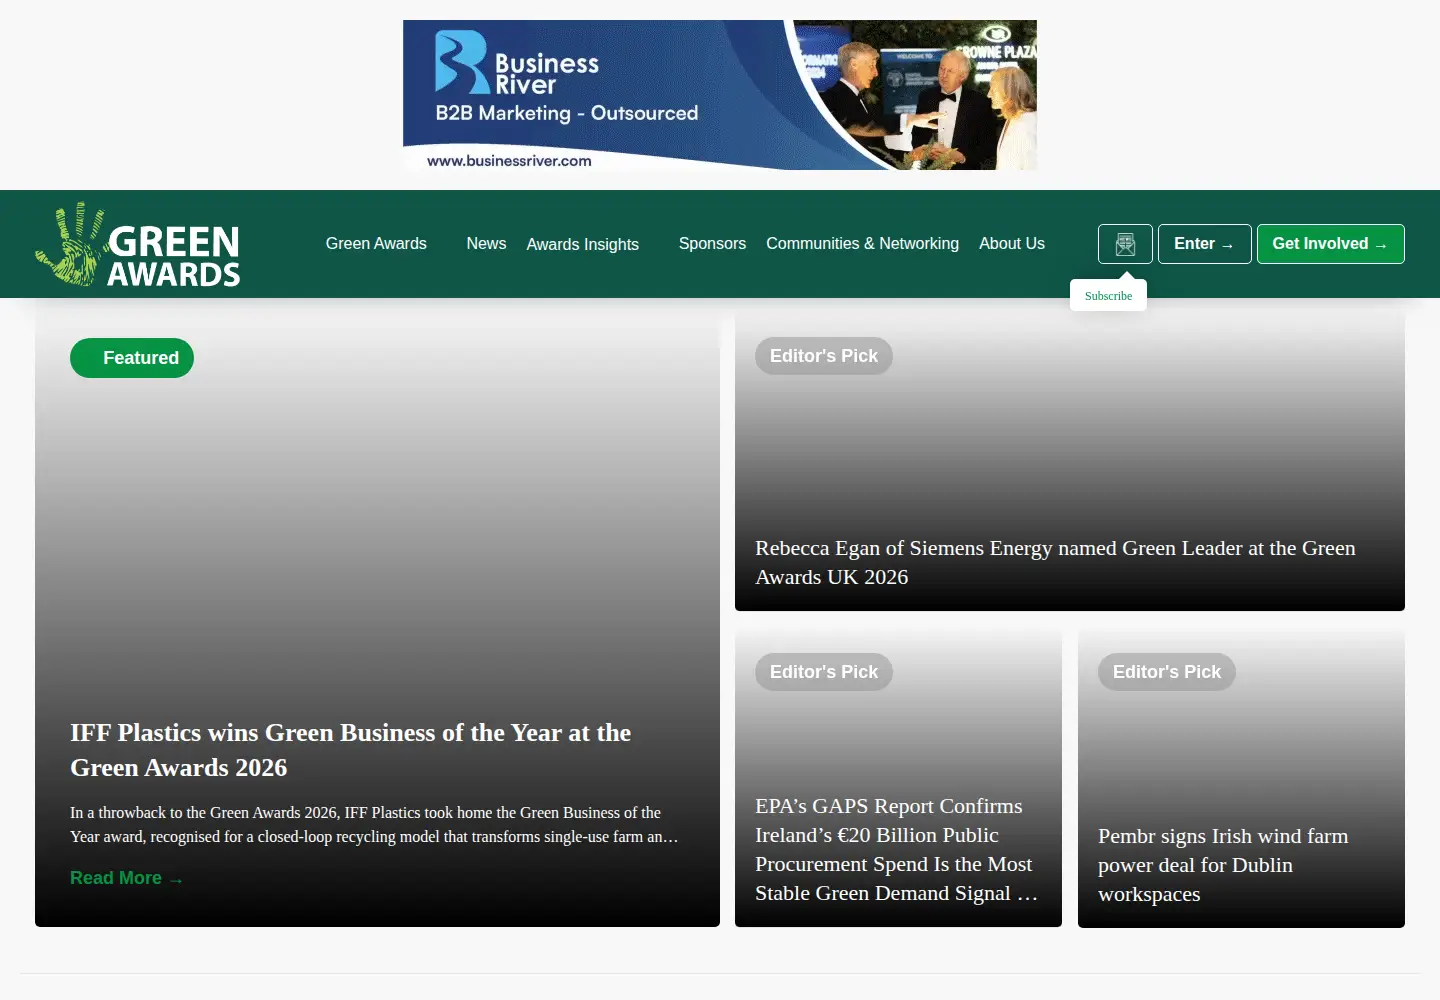Image resolution: width=1440 pixels, height=1000 pixels.
Task: Click the Featured badge
Action: (x=132, y=358)
